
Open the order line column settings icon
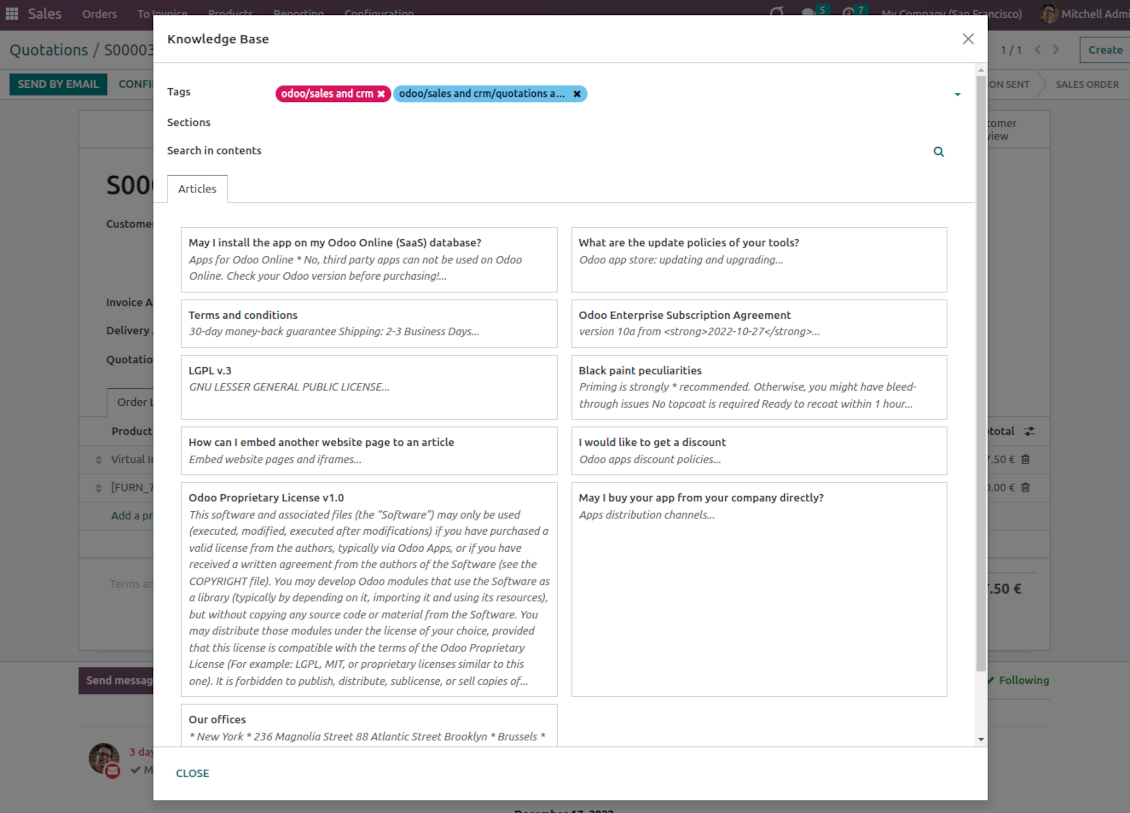pos(1030,432)
